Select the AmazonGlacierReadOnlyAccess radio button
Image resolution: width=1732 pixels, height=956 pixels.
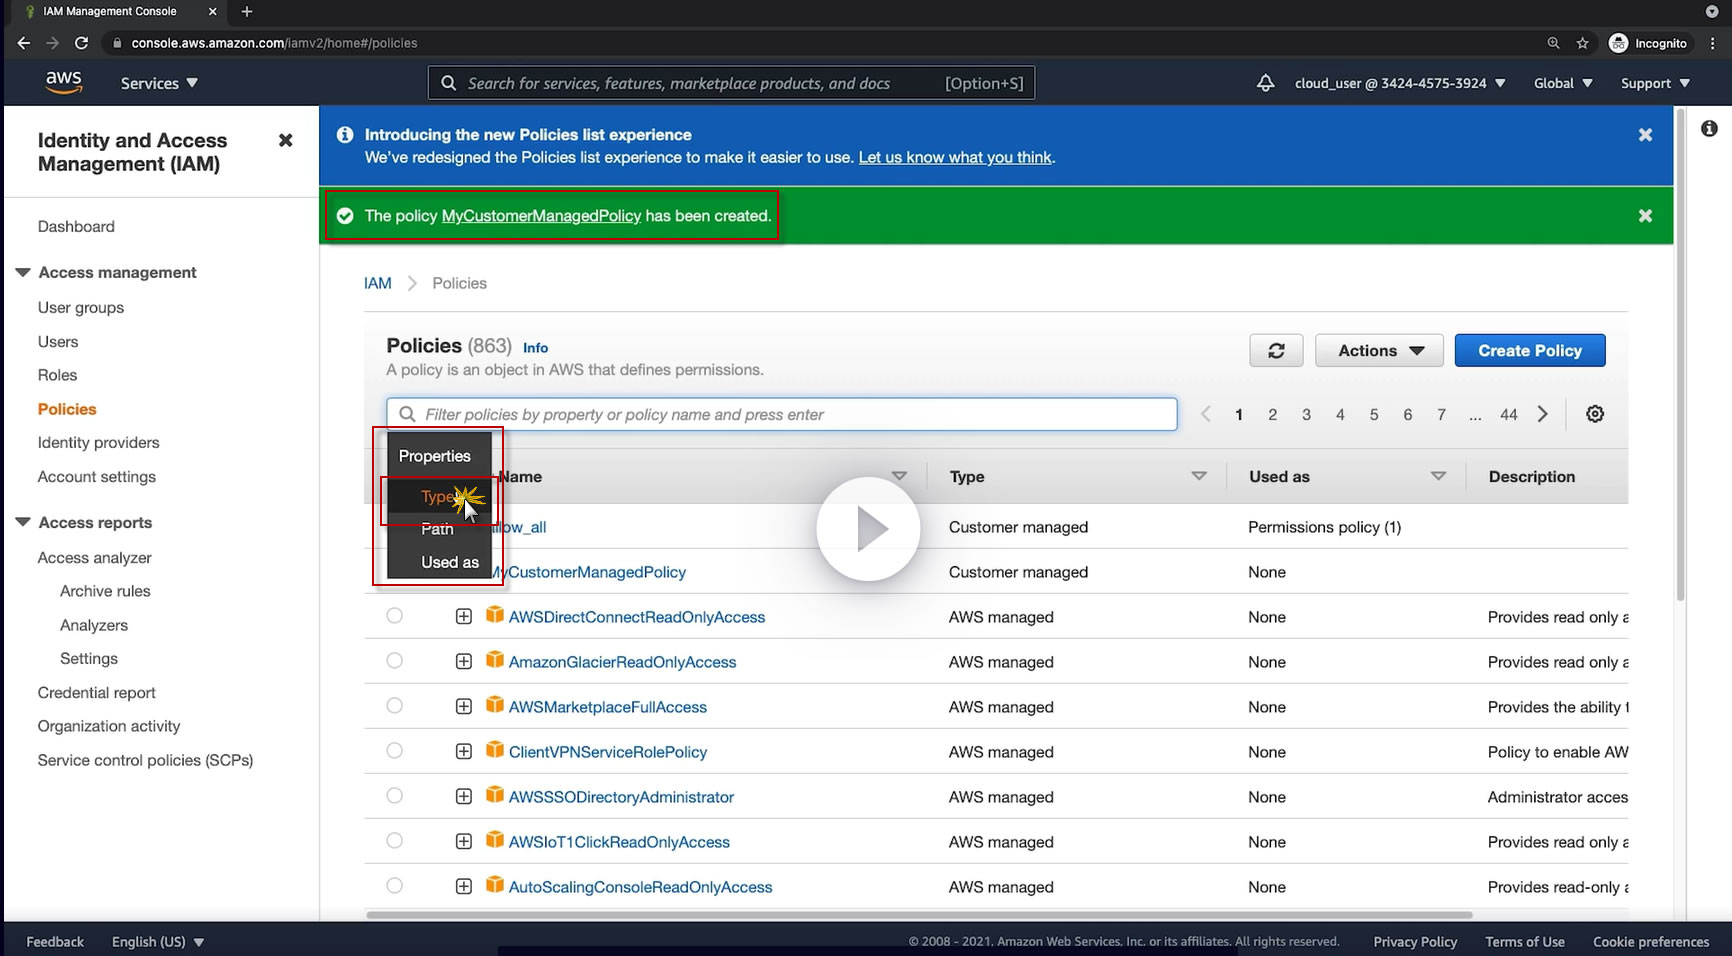pyautogui.click(x=395, y=661)
